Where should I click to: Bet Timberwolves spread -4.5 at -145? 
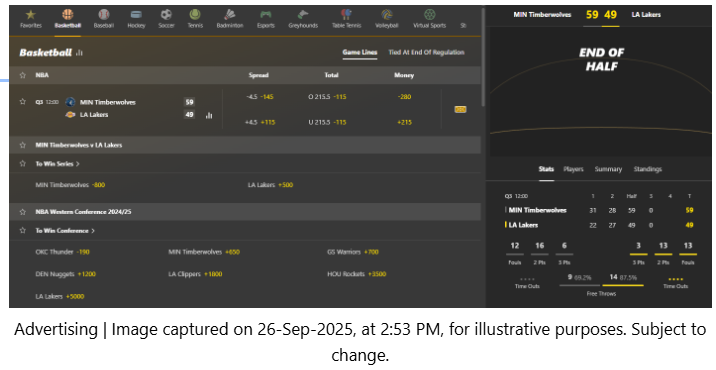point(259,97)
